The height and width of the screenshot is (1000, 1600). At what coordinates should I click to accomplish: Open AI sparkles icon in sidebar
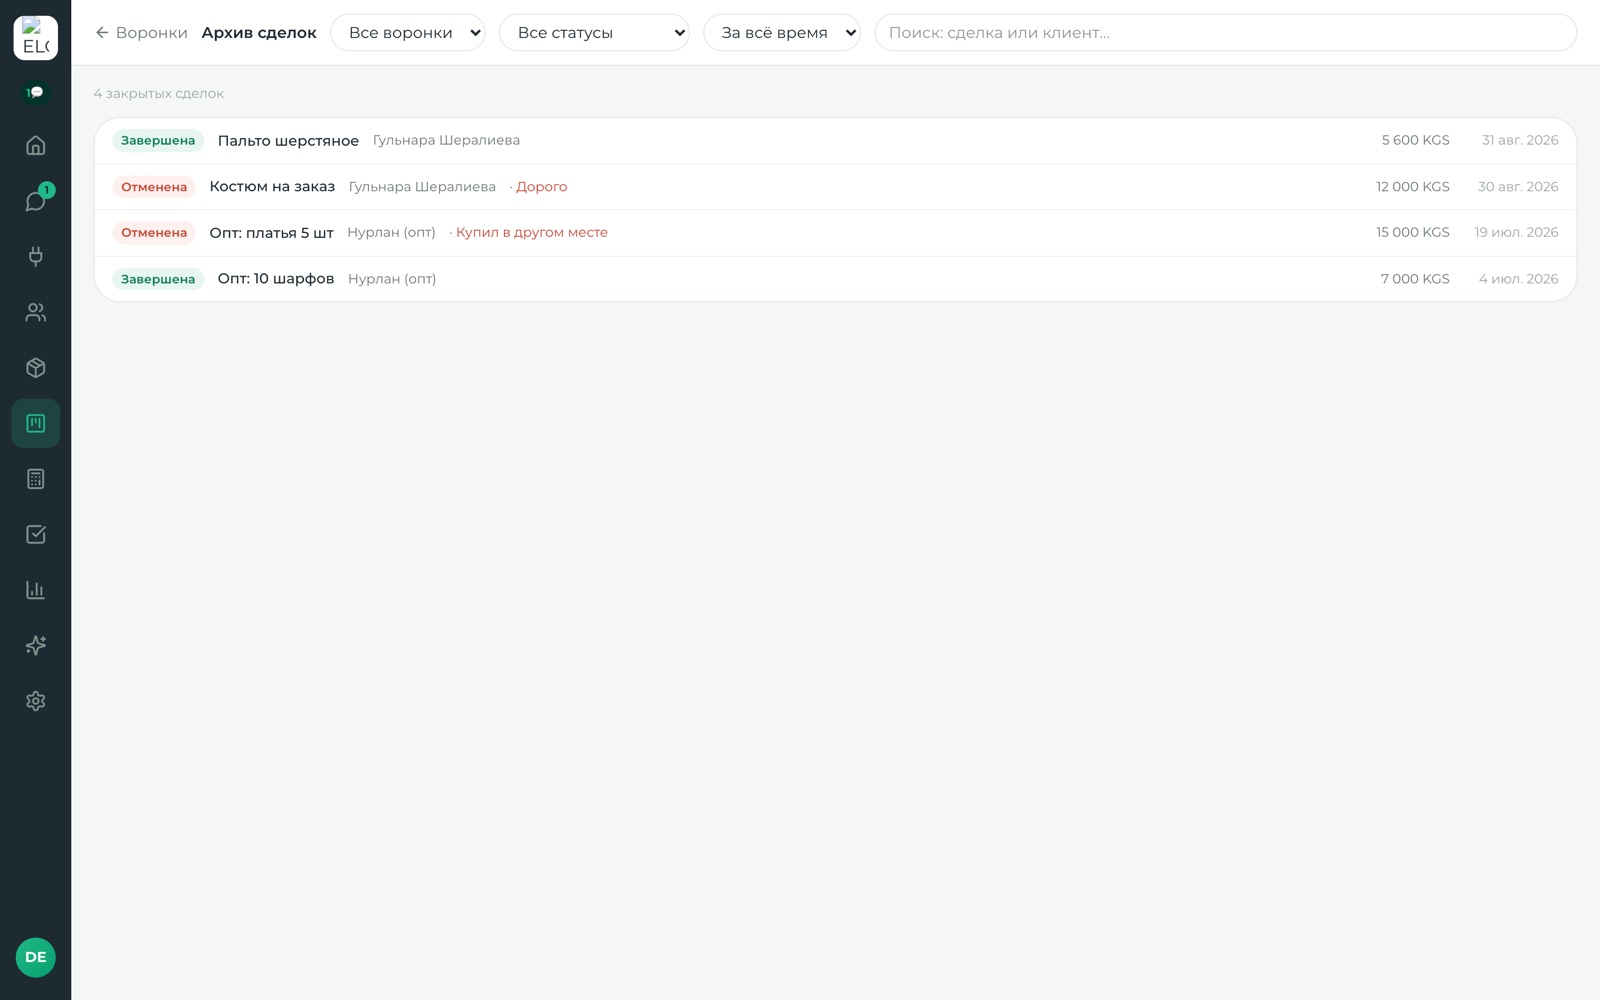(36, 645)
